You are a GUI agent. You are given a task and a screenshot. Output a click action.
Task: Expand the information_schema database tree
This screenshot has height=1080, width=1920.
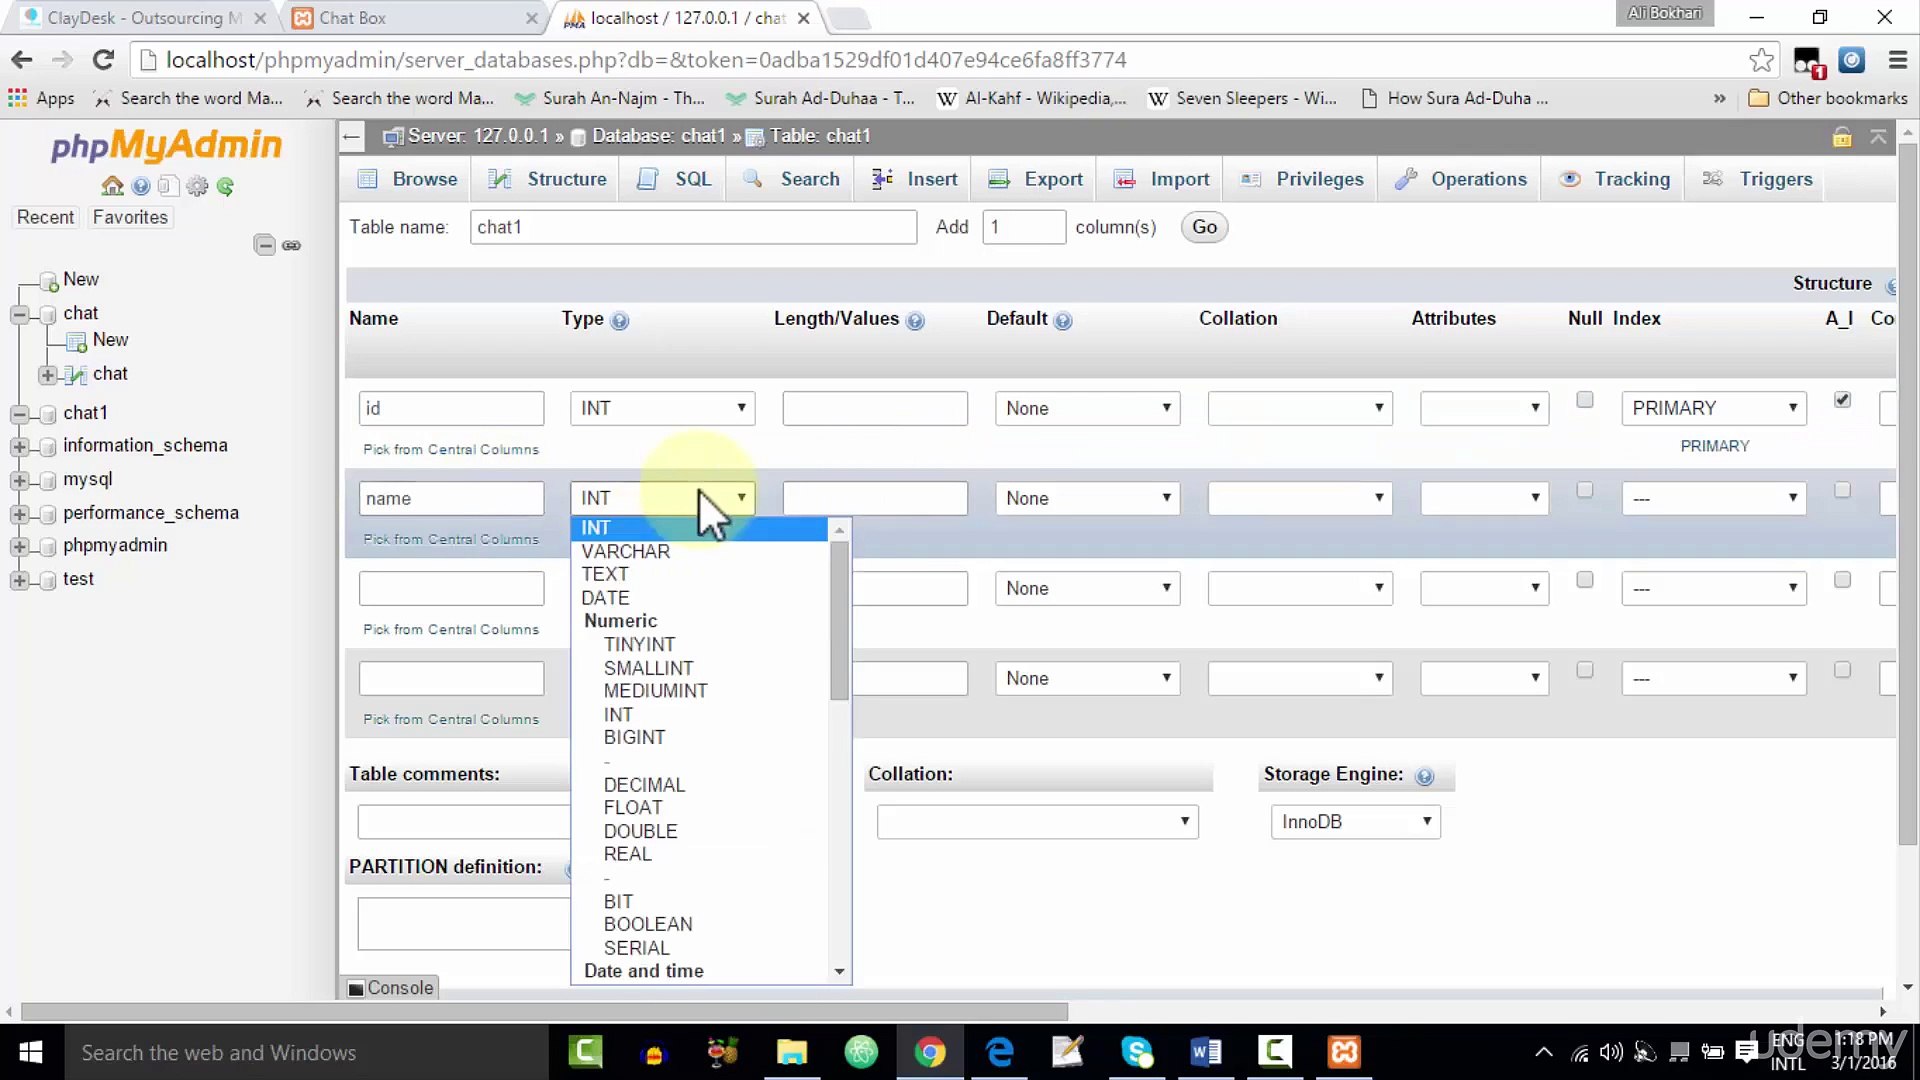(x=19, y=446)
